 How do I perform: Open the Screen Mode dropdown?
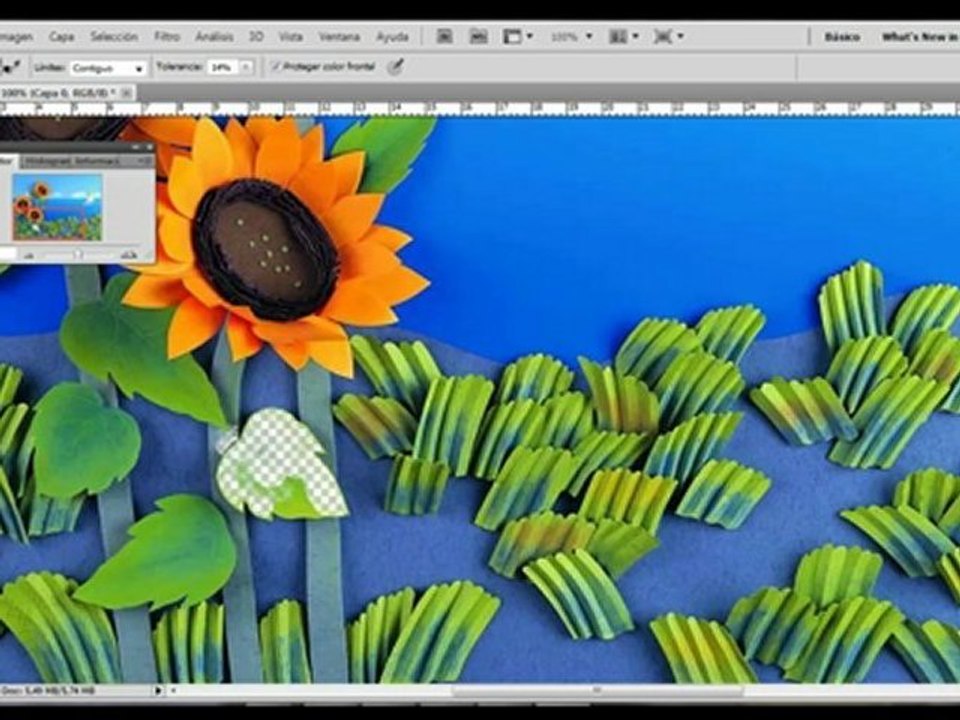pos(667,37)
